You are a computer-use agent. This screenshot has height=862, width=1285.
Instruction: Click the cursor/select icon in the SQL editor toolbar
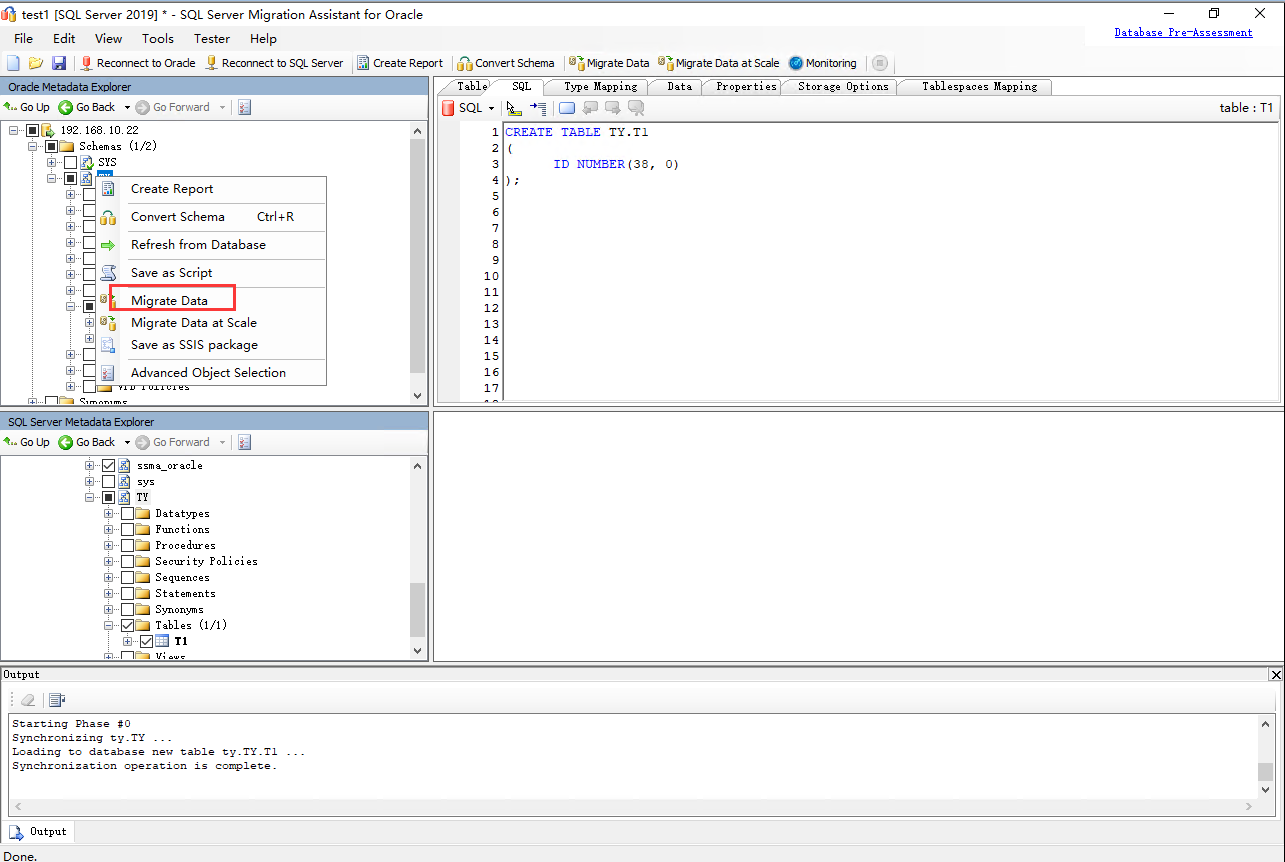click(514, 108)
